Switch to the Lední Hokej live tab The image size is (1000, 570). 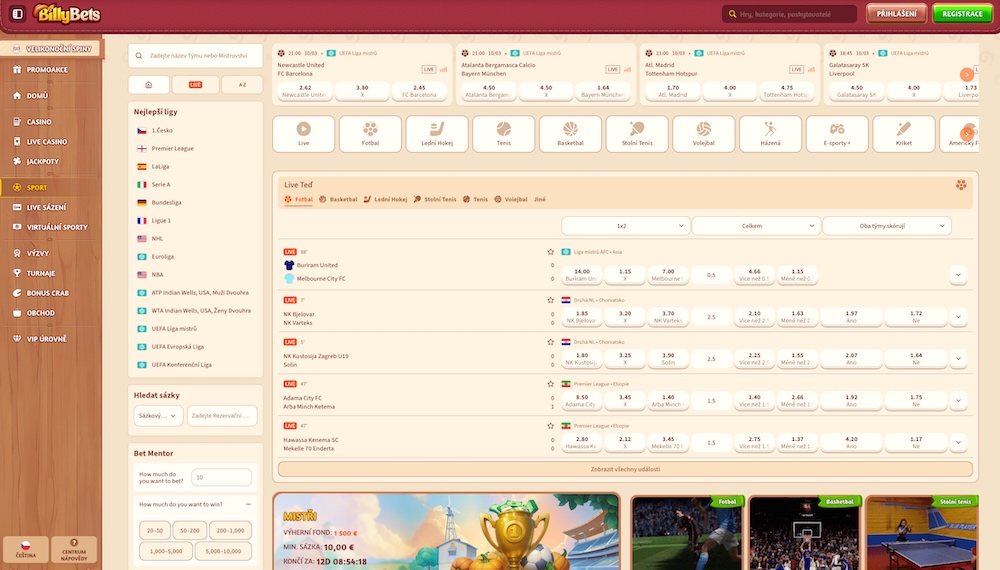385,200
